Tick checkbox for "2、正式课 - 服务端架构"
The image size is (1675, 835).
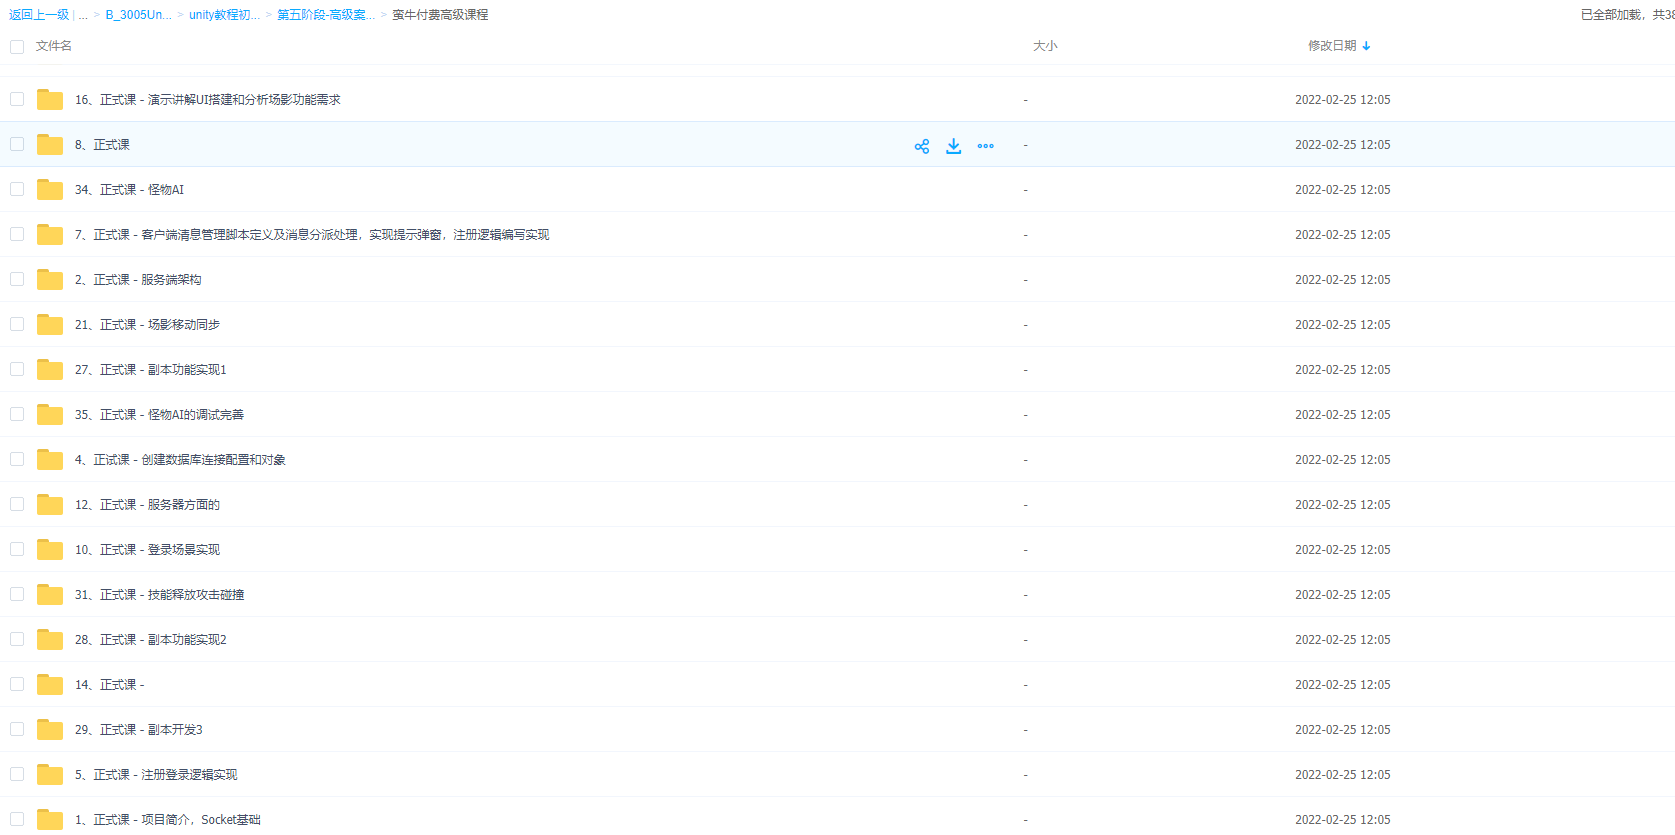17,279
